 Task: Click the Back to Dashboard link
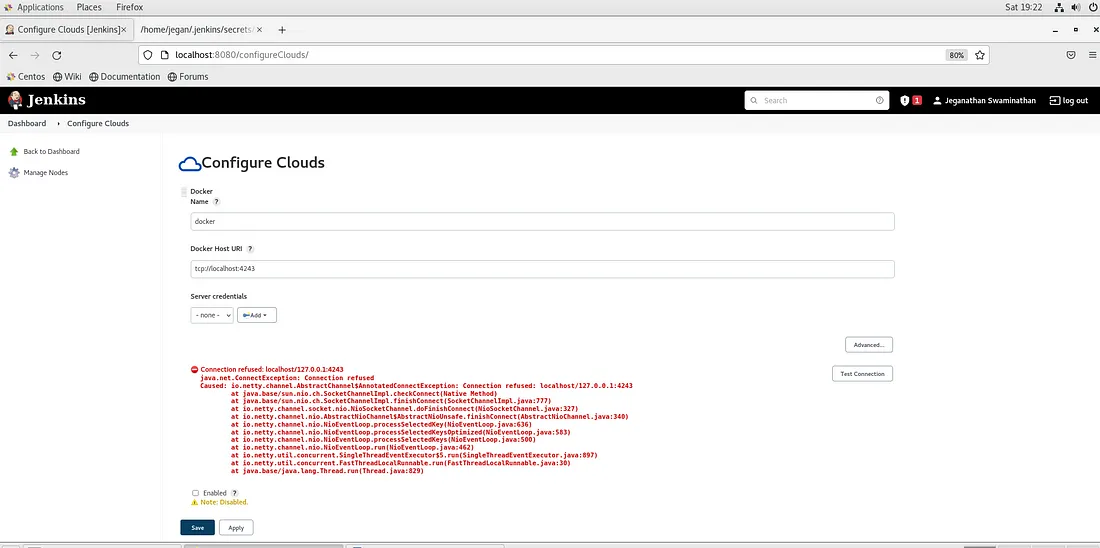coord(51,152)
